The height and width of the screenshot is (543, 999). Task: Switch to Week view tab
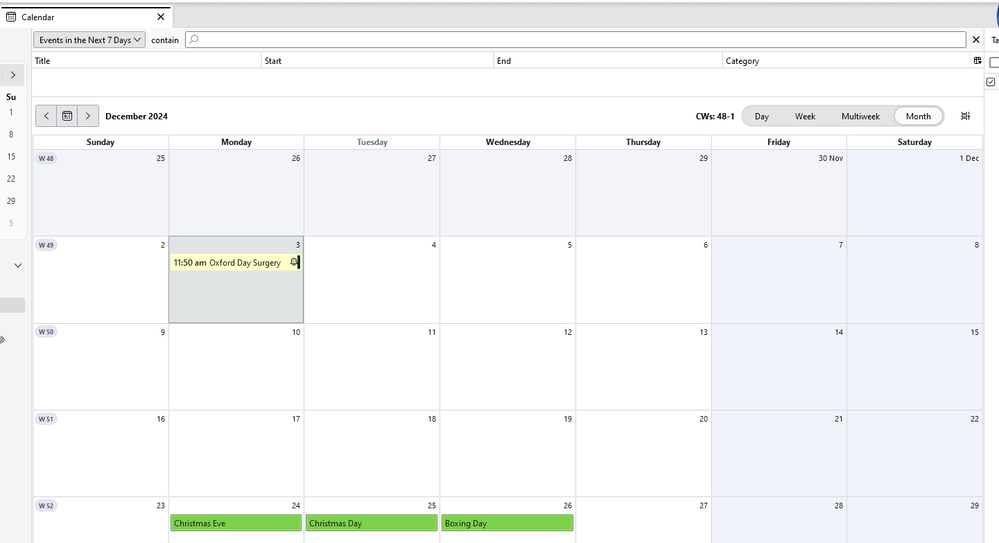(805, 116)
